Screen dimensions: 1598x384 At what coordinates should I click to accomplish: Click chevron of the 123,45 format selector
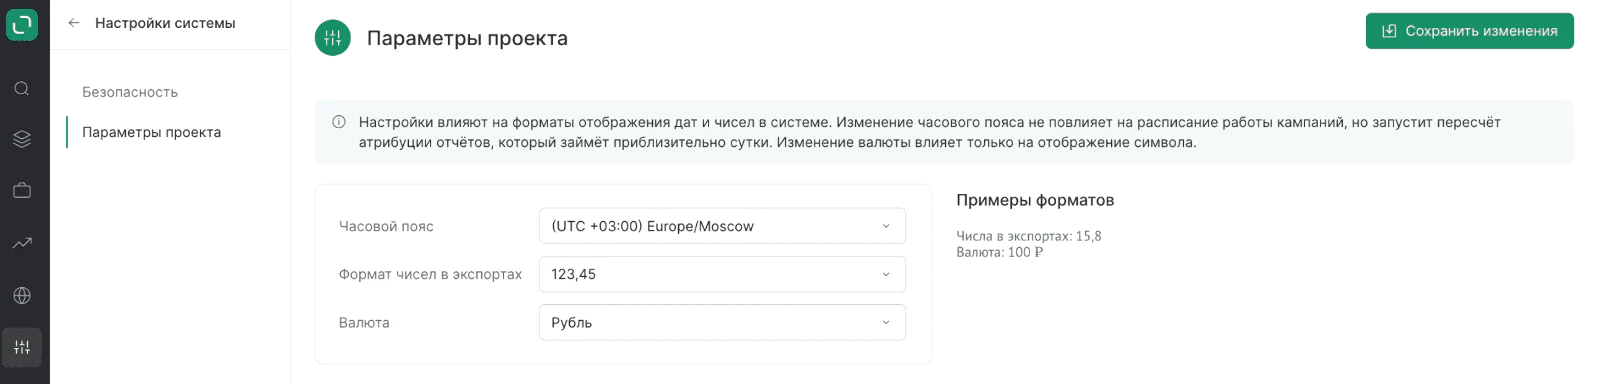(x=886, y=274)
